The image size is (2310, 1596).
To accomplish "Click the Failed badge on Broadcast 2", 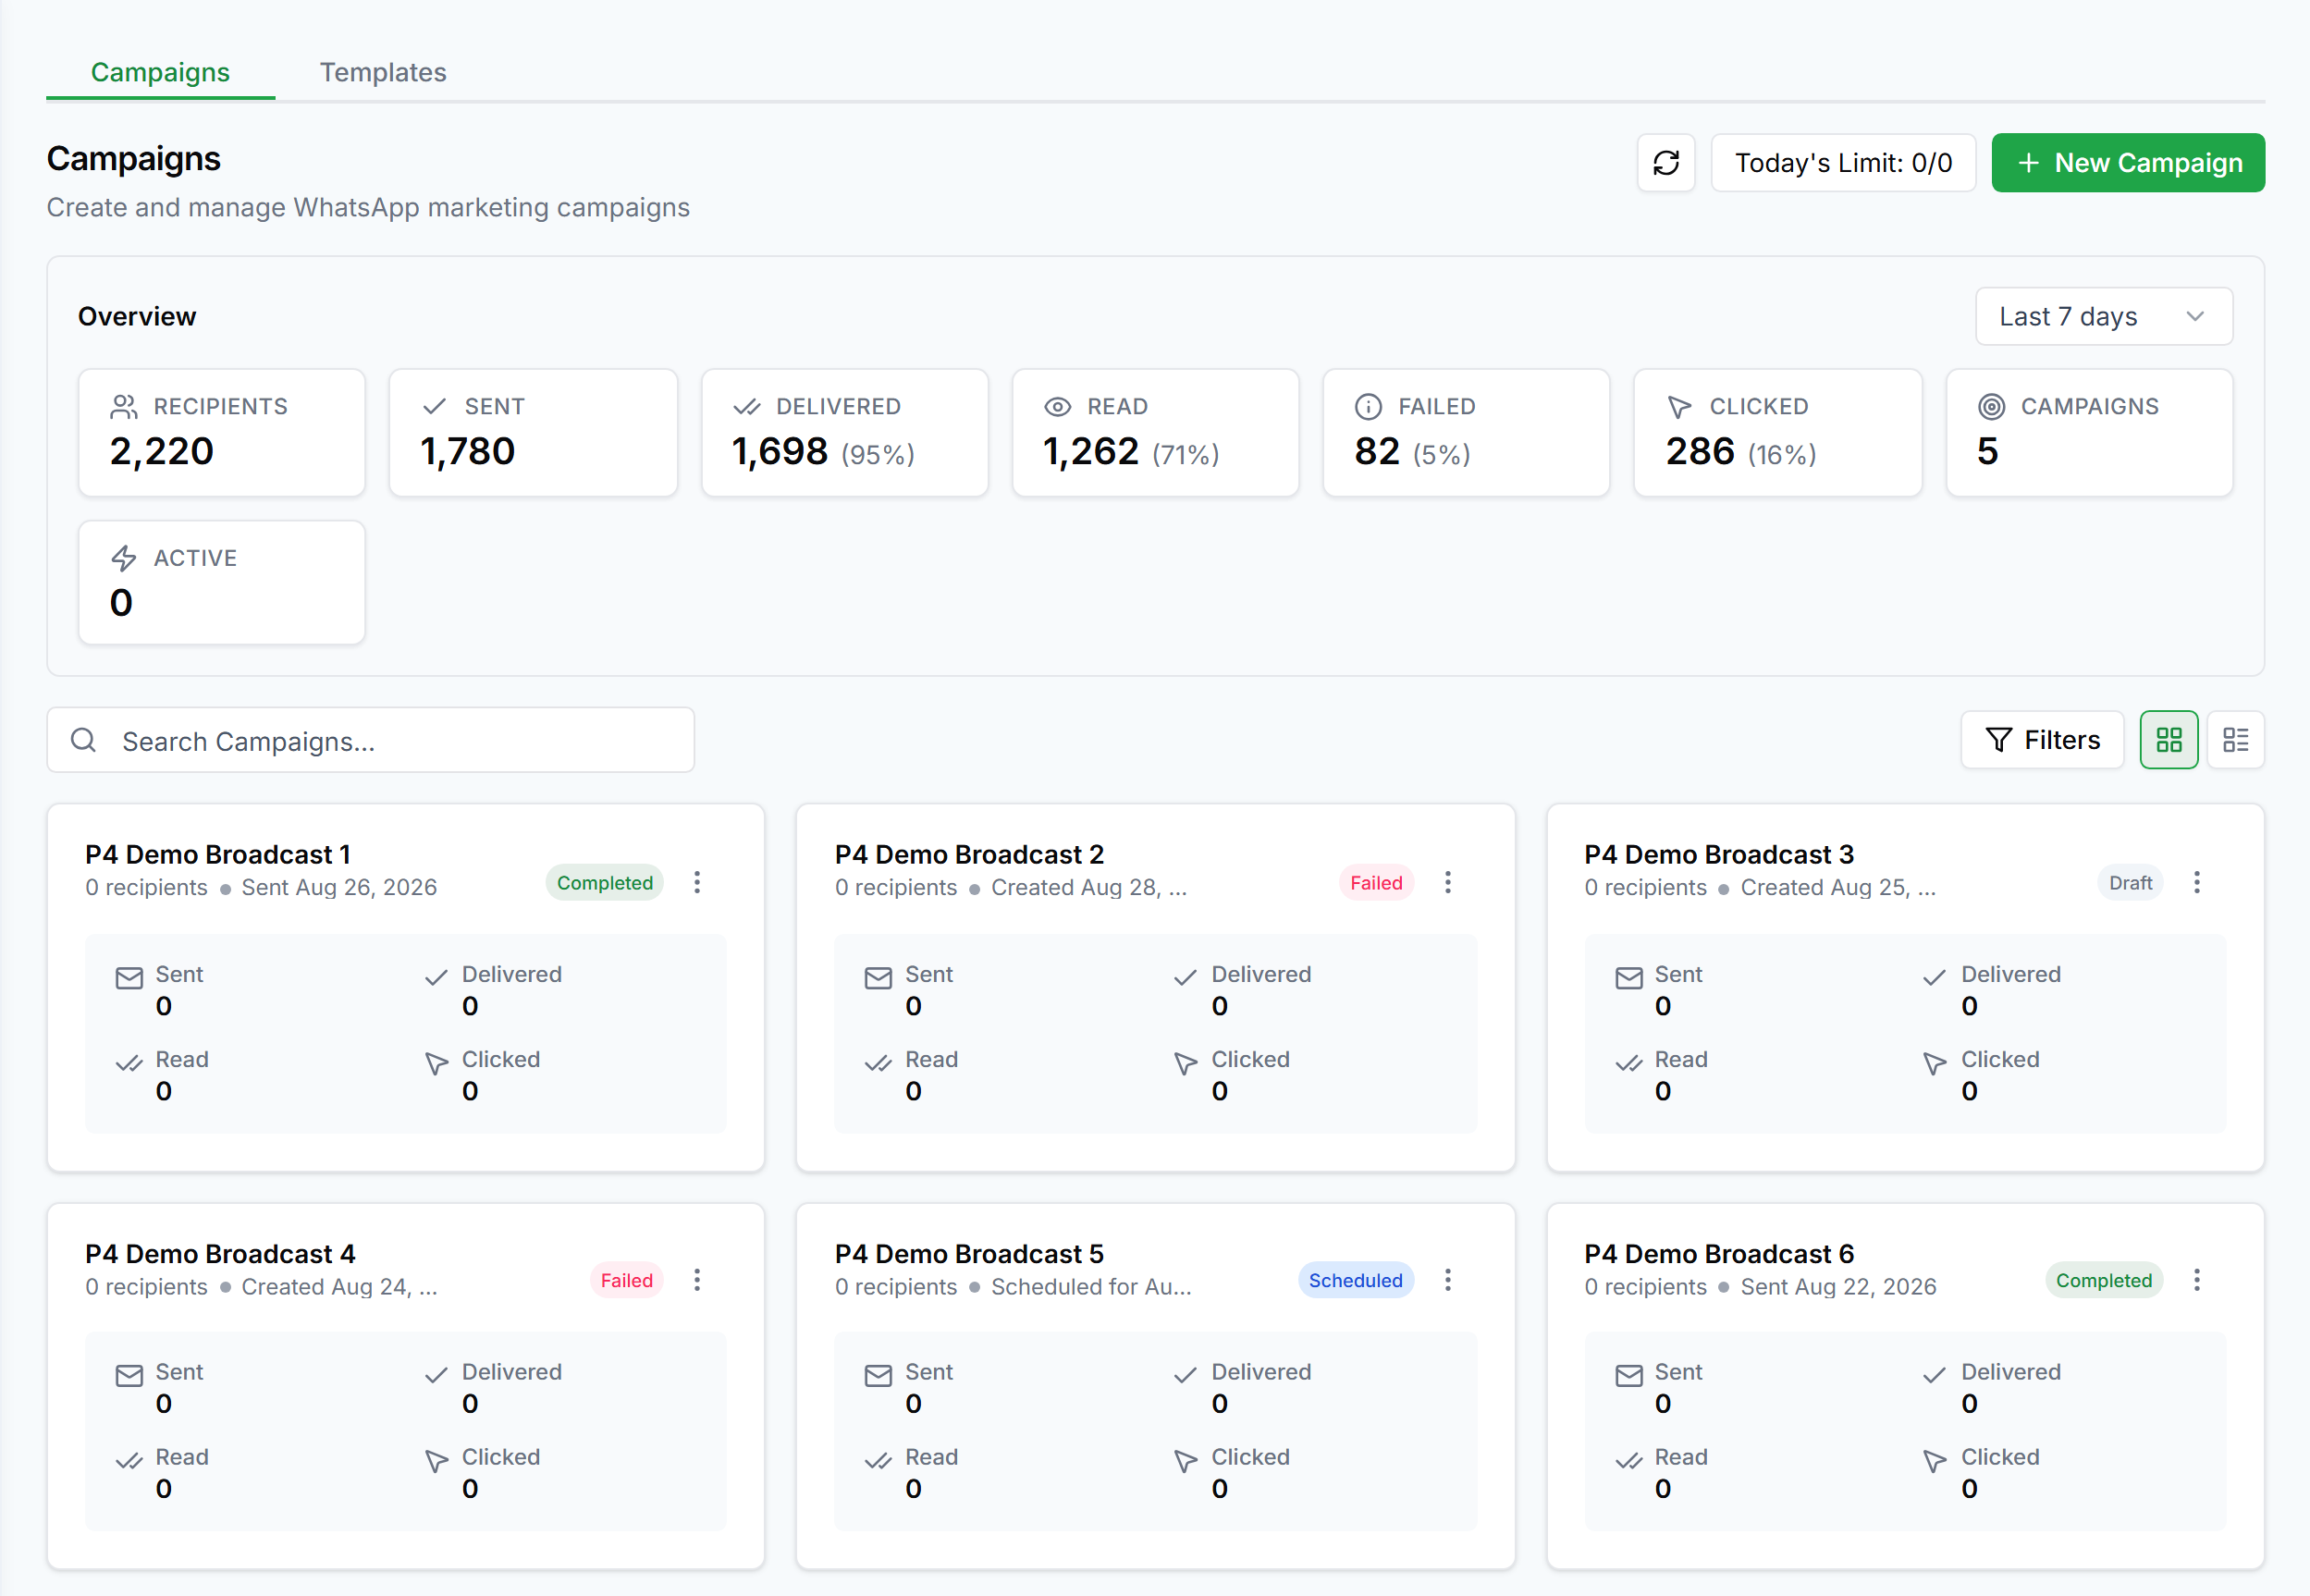I will point(1376,883).
